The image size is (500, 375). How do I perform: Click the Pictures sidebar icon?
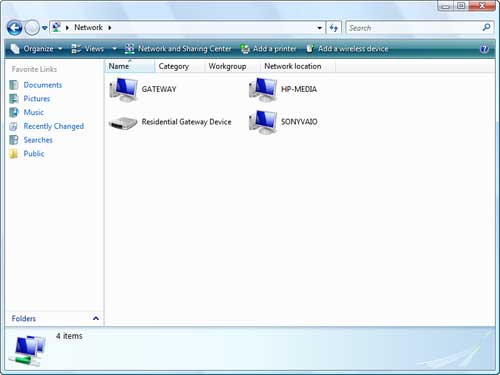pyautogui.click(x=14, y=99)
